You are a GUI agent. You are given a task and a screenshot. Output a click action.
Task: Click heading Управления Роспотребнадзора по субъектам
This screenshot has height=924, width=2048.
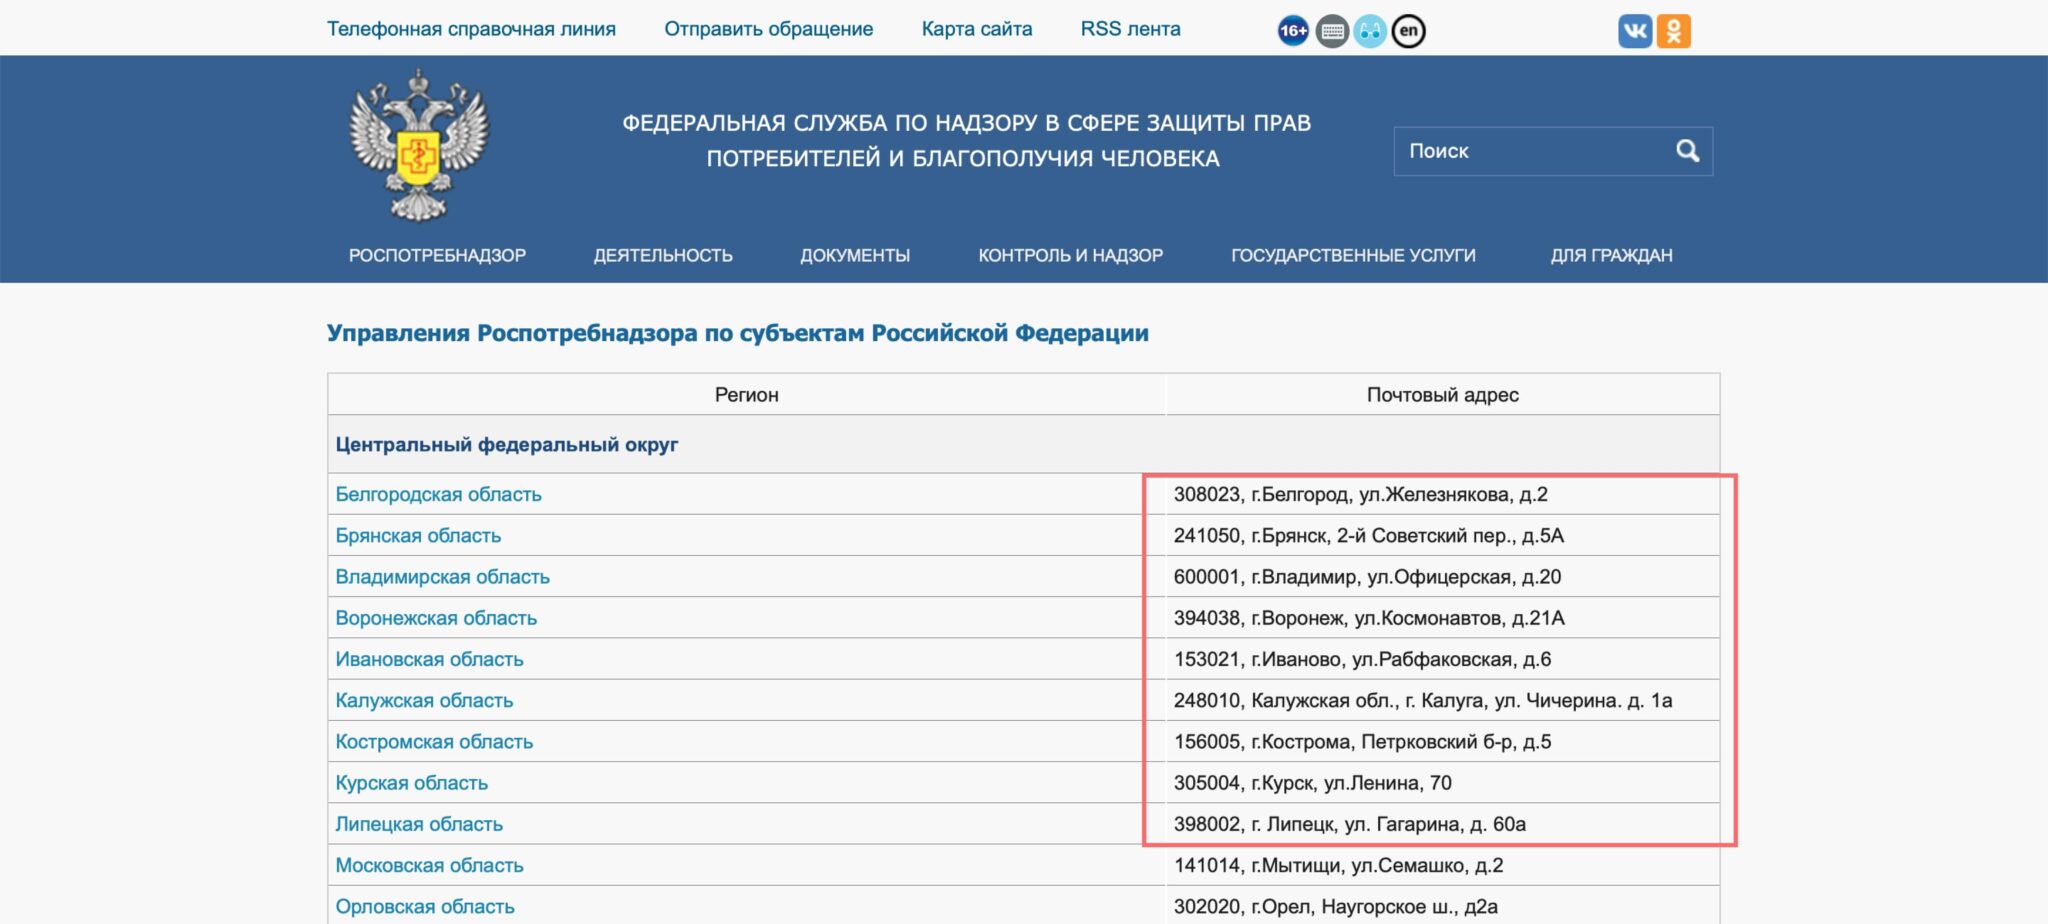[x=737, y=334]
